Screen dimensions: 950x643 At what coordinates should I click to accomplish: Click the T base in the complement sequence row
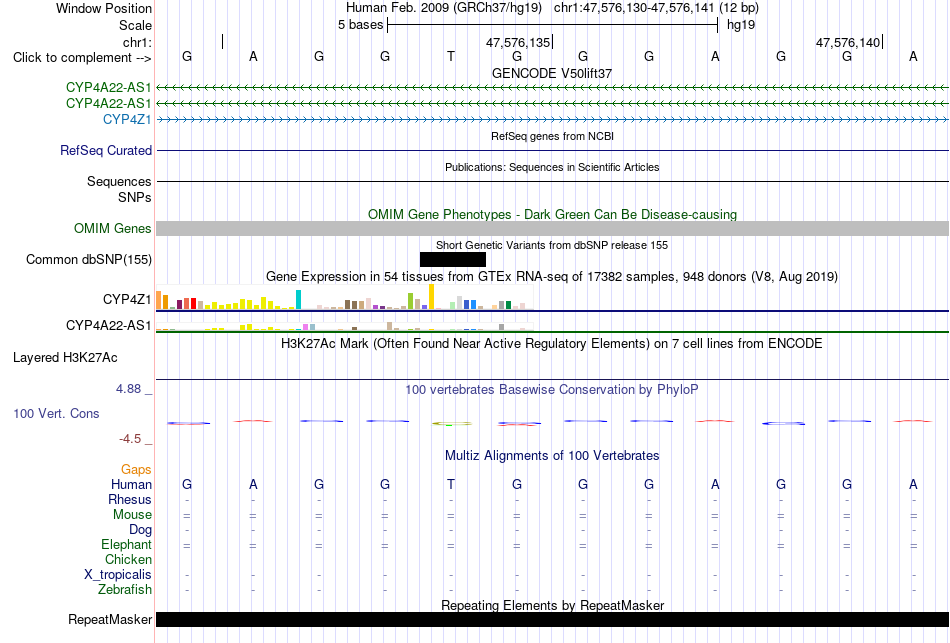tap(451, 56)
